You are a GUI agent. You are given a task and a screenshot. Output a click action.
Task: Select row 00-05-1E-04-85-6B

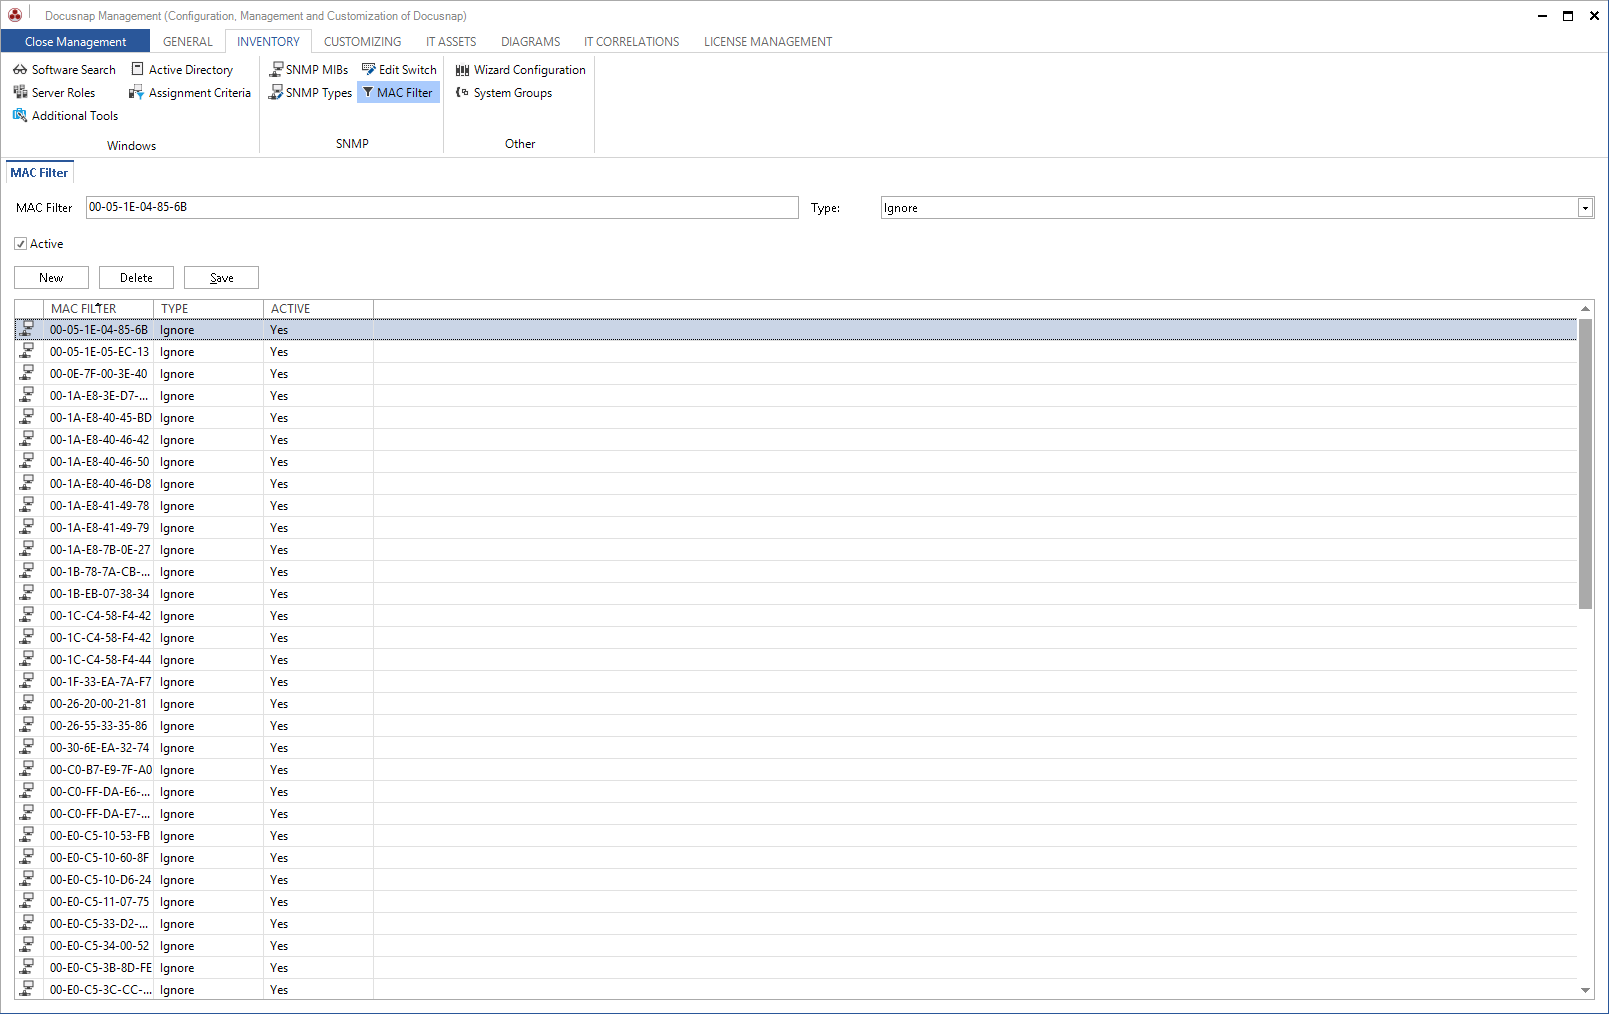point(795,330)
